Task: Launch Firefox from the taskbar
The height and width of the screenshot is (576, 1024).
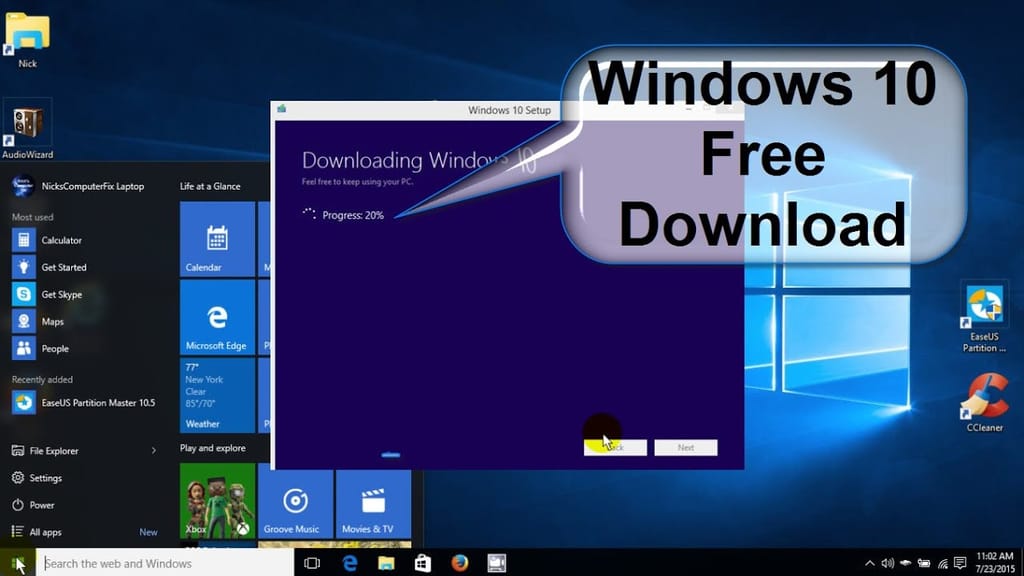Action: [460, 563]
